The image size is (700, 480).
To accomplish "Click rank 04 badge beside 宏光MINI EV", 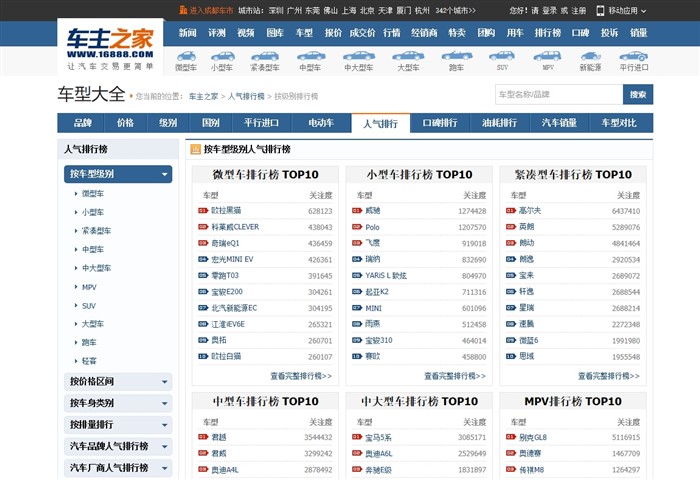I will 203,259.
